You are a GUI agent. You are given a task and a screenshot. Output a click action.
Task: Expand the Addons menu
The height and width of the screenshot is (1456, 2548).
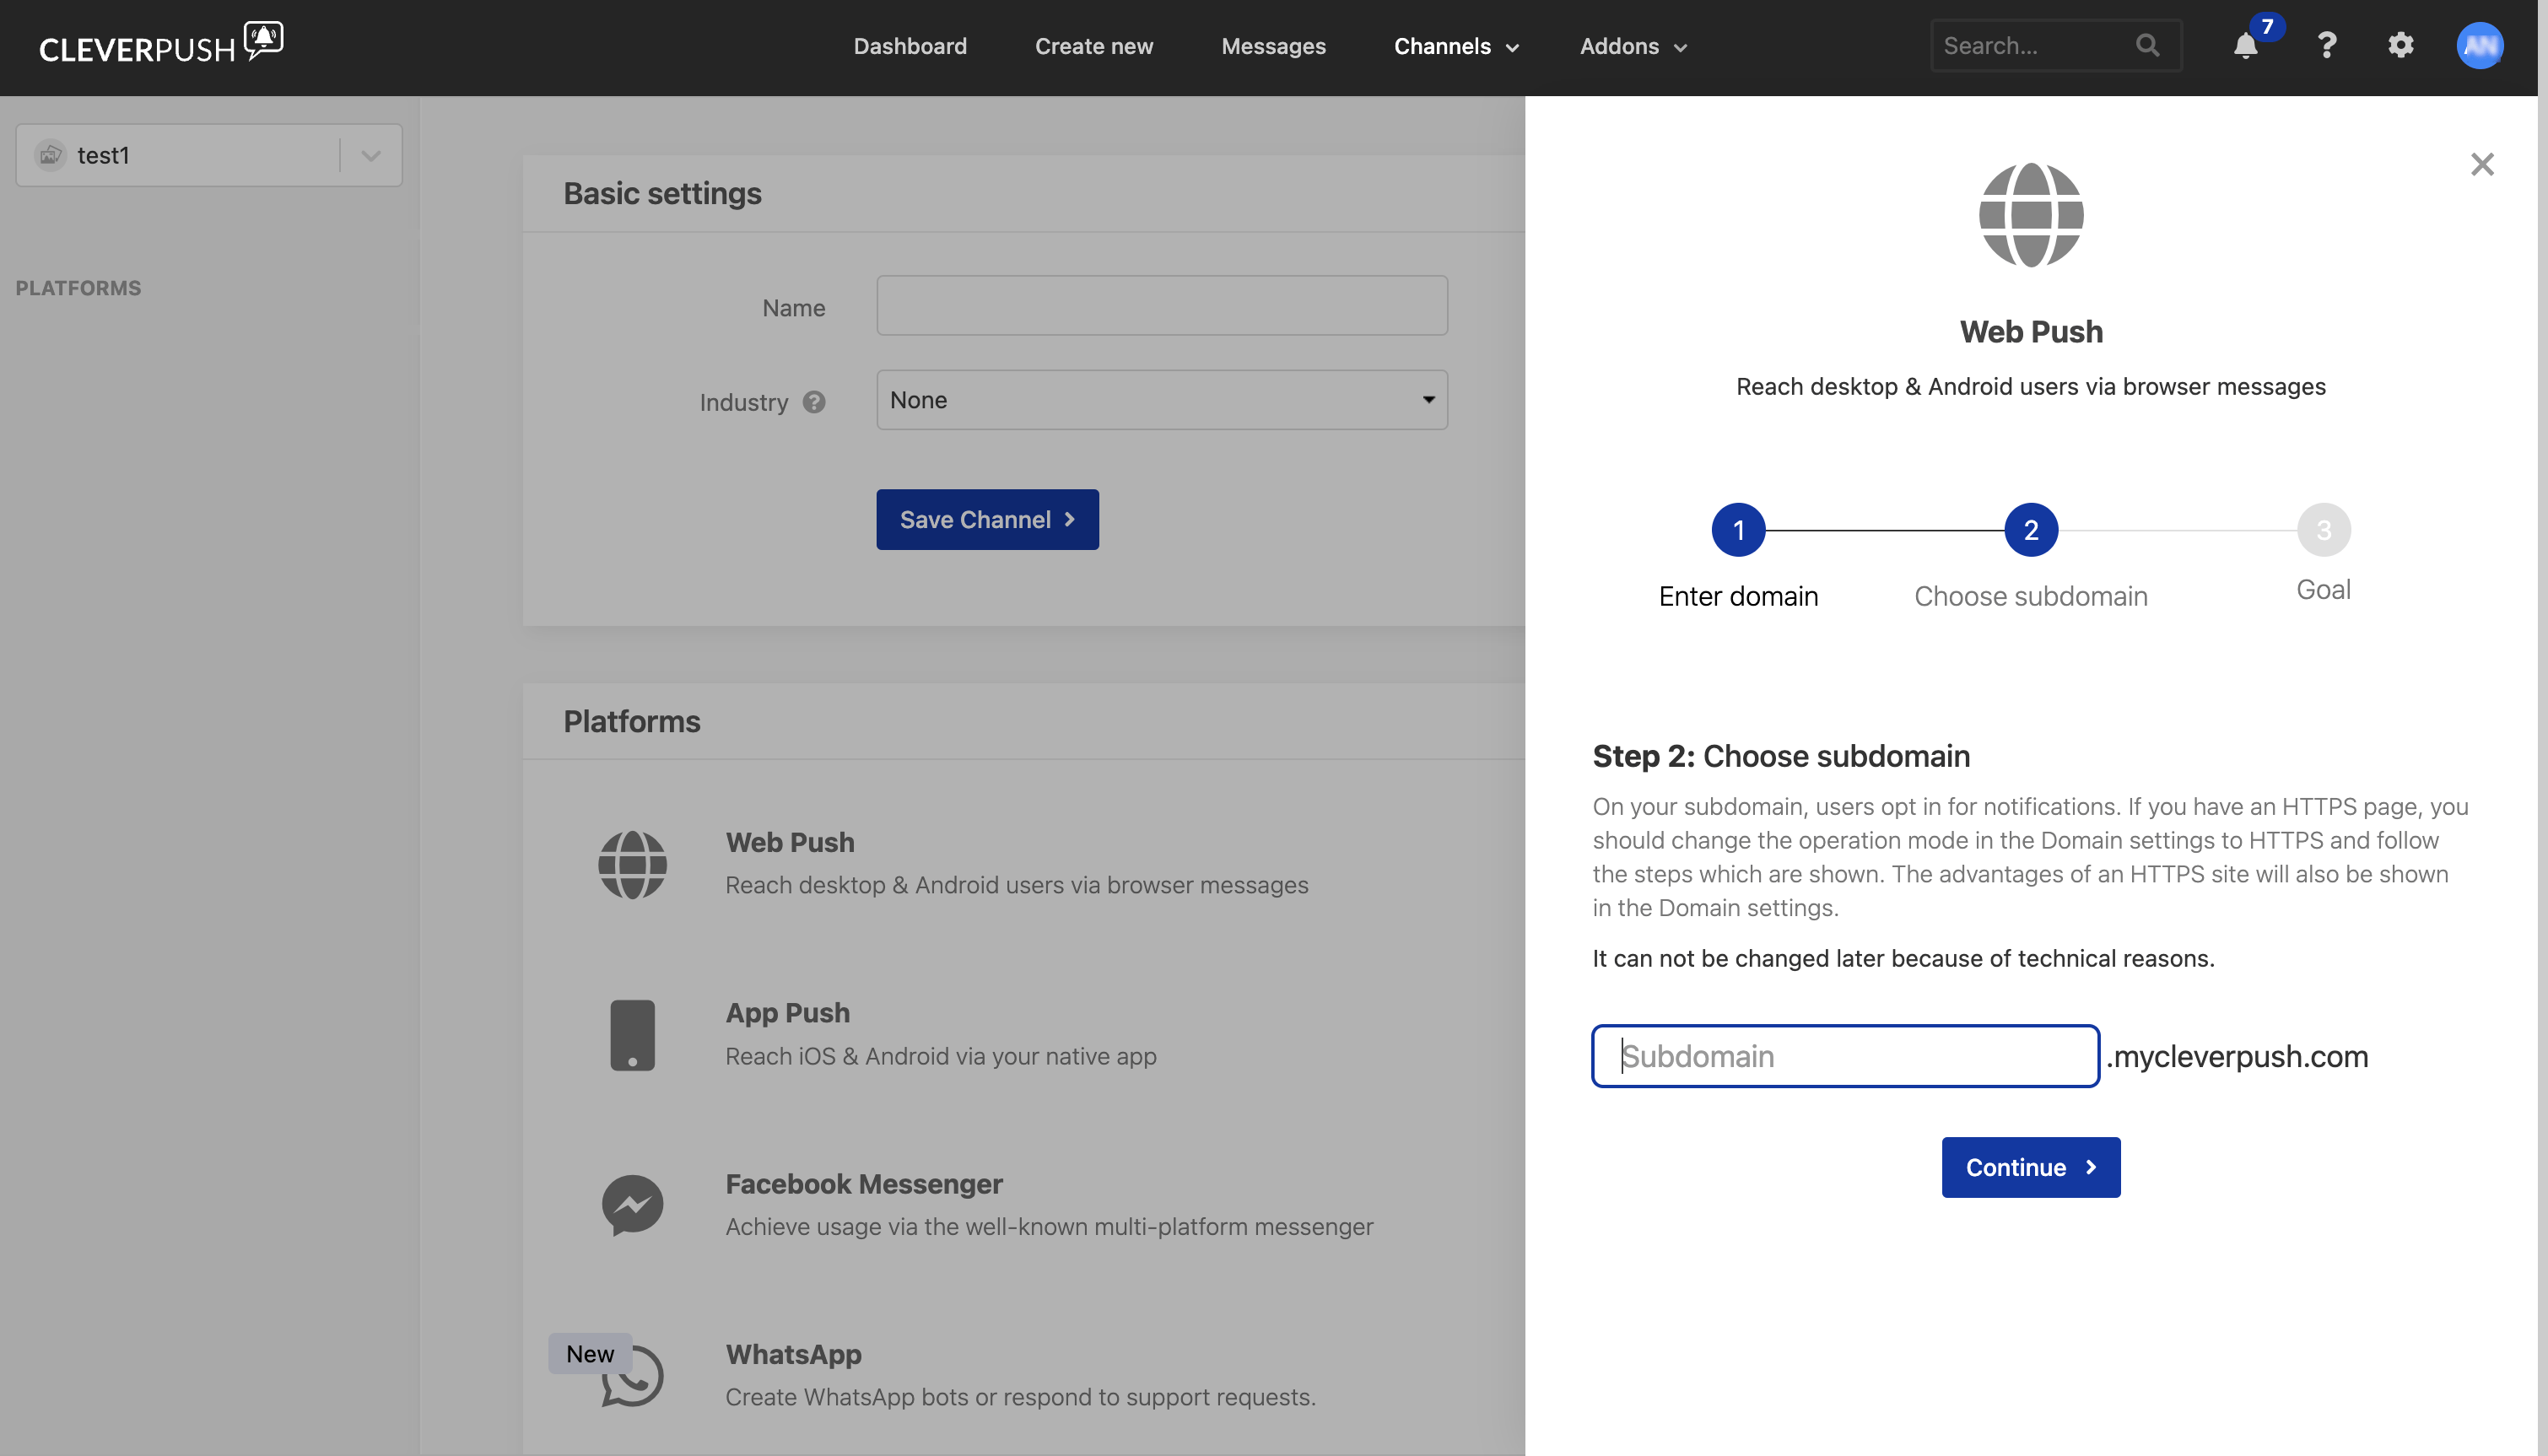coord(1633,46)
